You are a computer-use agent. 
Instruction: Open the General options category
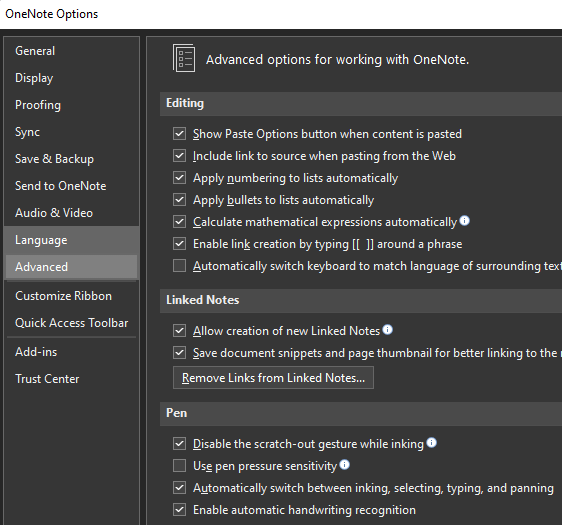coord(71,51)
